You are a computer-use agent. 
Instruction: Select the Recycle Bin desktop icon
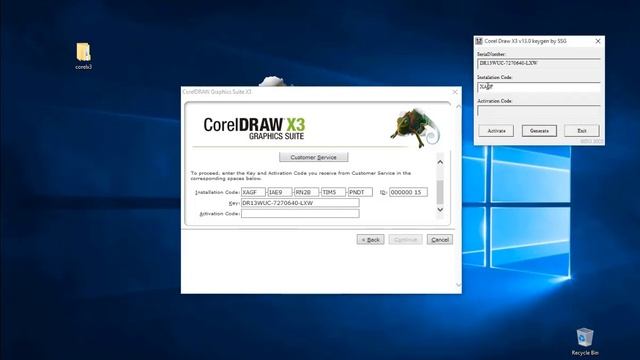585,341
